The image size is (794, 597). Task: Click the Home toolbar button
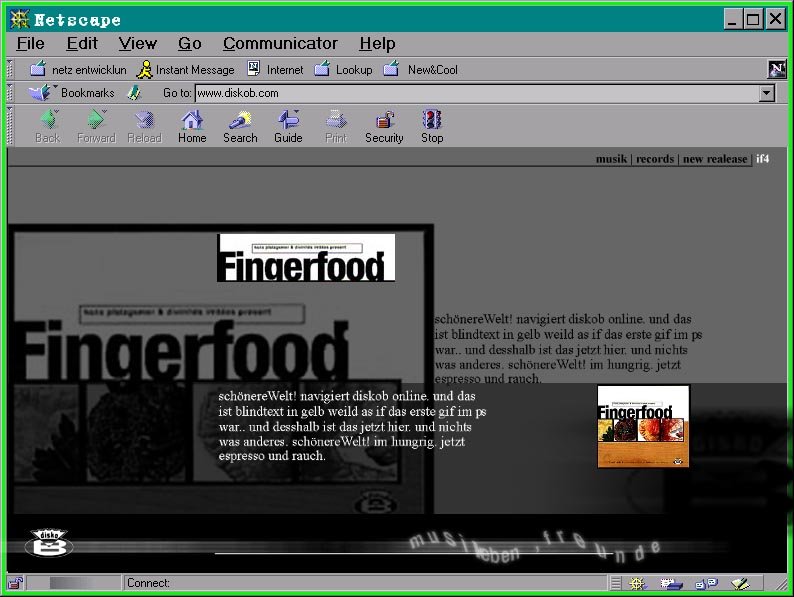(192, 126)
